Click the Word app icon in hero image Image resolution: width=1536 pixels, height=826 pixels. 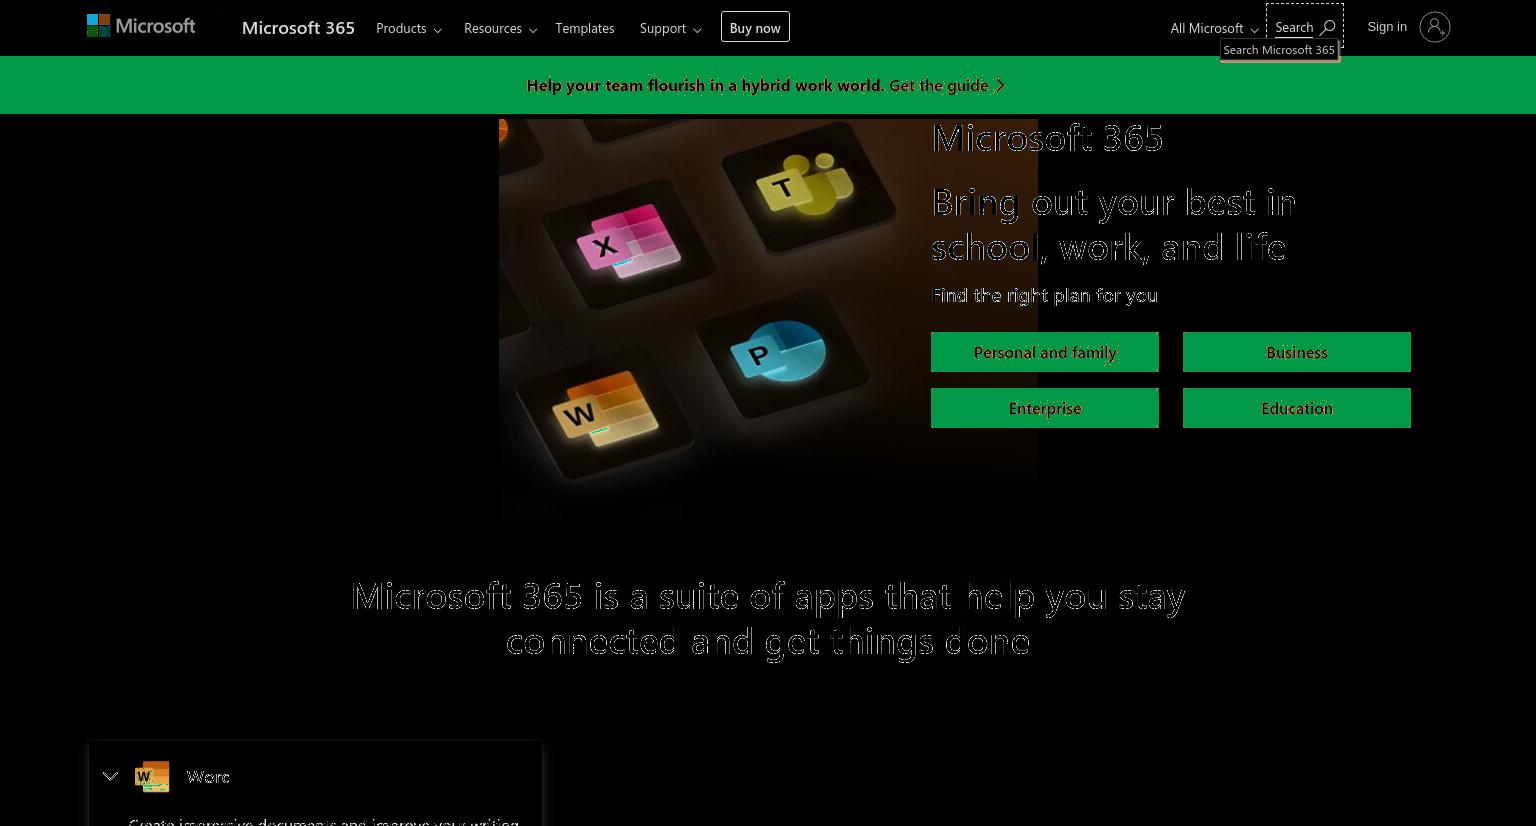(605, 408)
